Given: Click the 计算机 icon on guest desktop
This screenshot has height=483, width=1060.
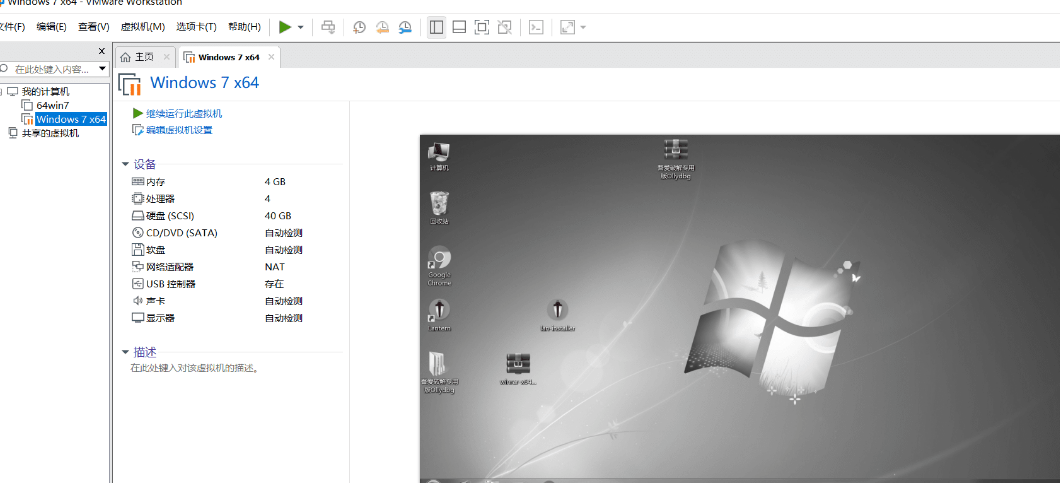Looking at the screenshot, I should (440, 156).
